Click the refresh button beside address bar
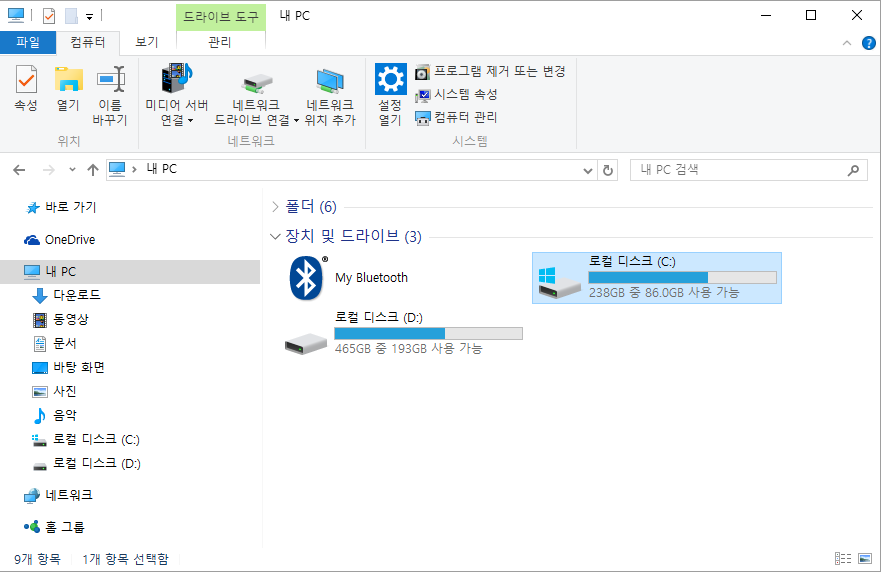Screen dimensions: 881x572 (607, 170)
